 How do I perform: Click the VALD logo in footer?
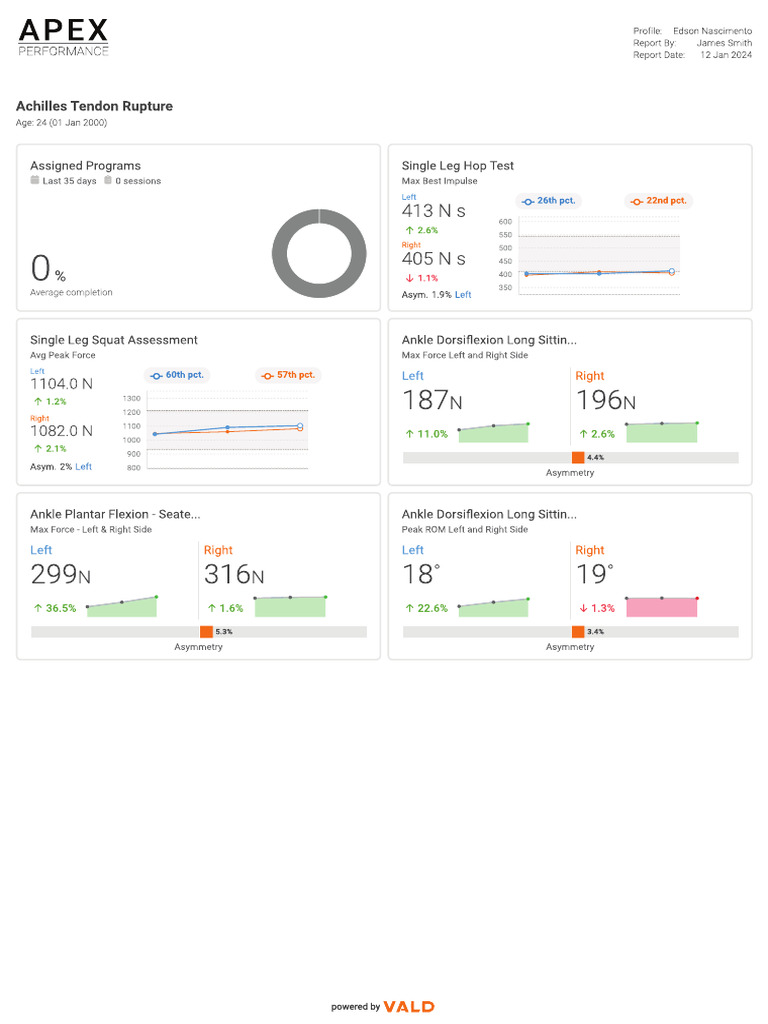409,1007
